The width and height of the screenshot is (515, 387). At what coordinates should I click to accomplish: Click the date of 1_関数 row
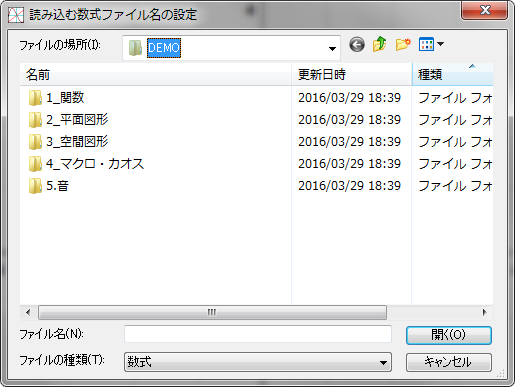(x=349, y=98)
